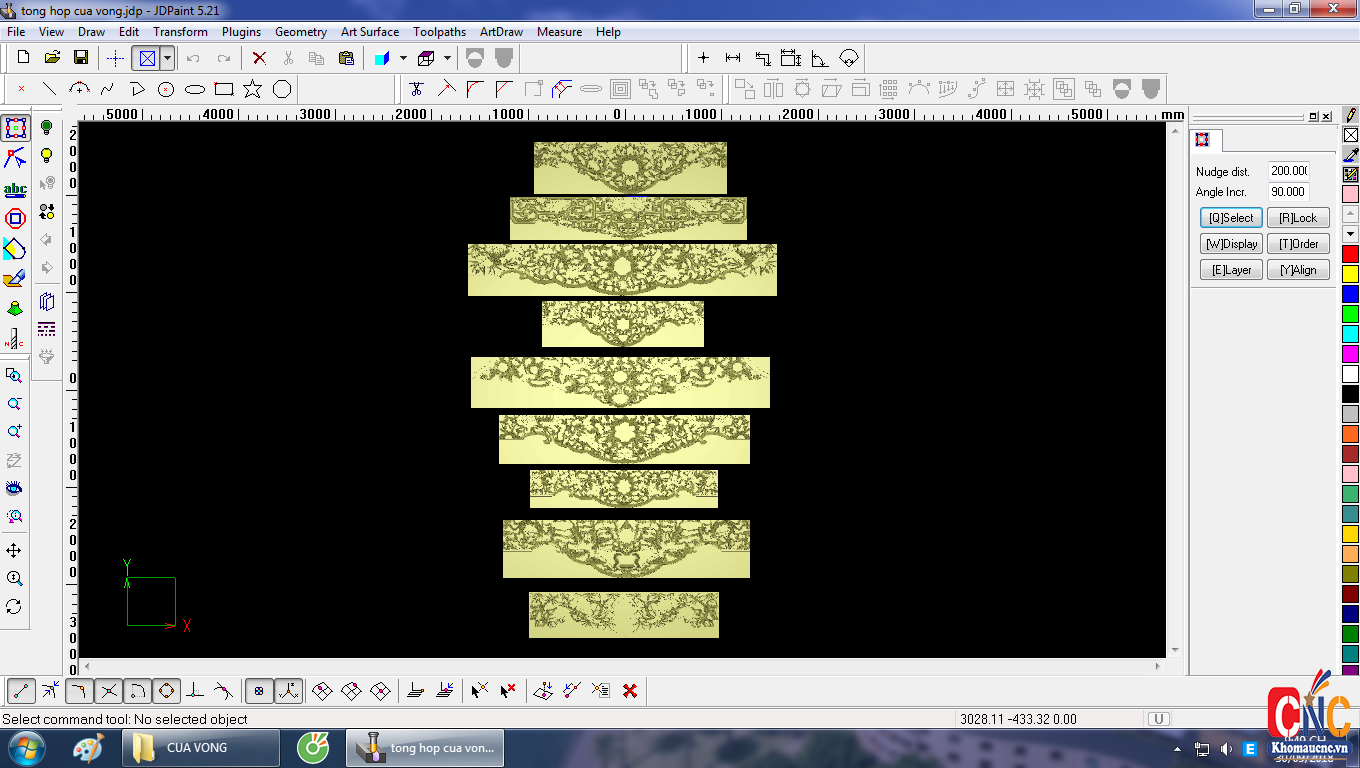1360x768 pixels.
Task: Open the blue cube shading dropdown arrow
Action: point(403,58)
